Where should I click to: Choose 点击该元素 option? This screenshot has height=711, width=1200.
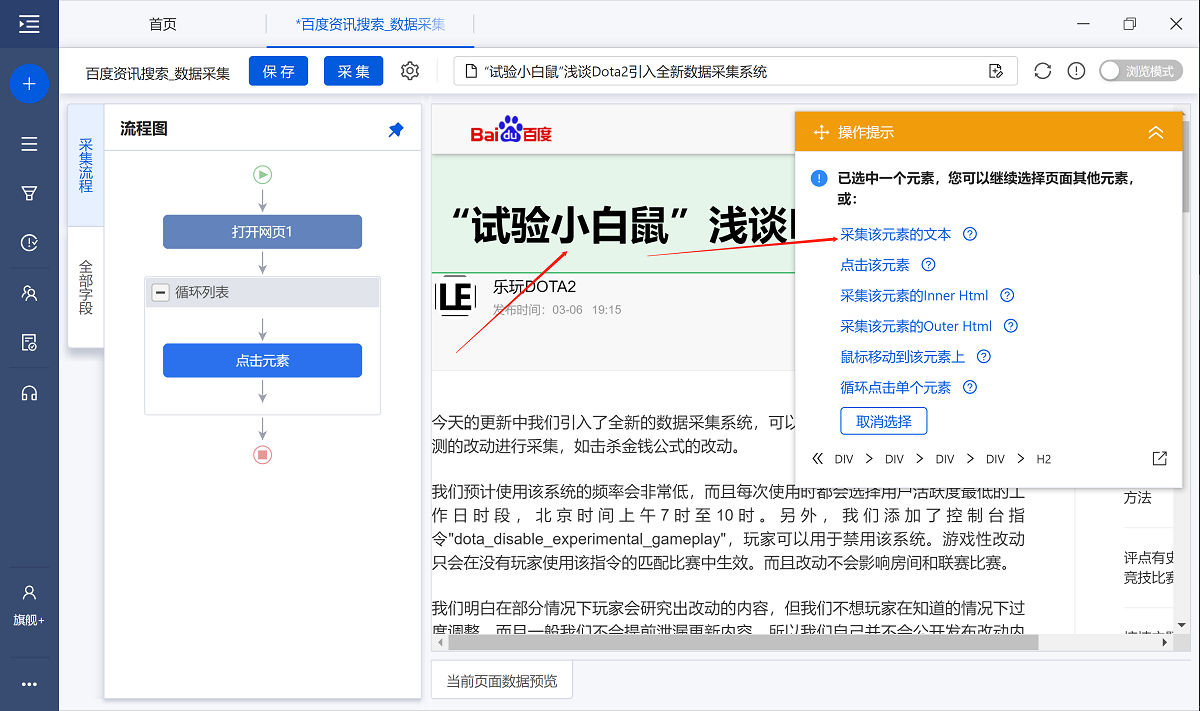[x=875, y=265]
